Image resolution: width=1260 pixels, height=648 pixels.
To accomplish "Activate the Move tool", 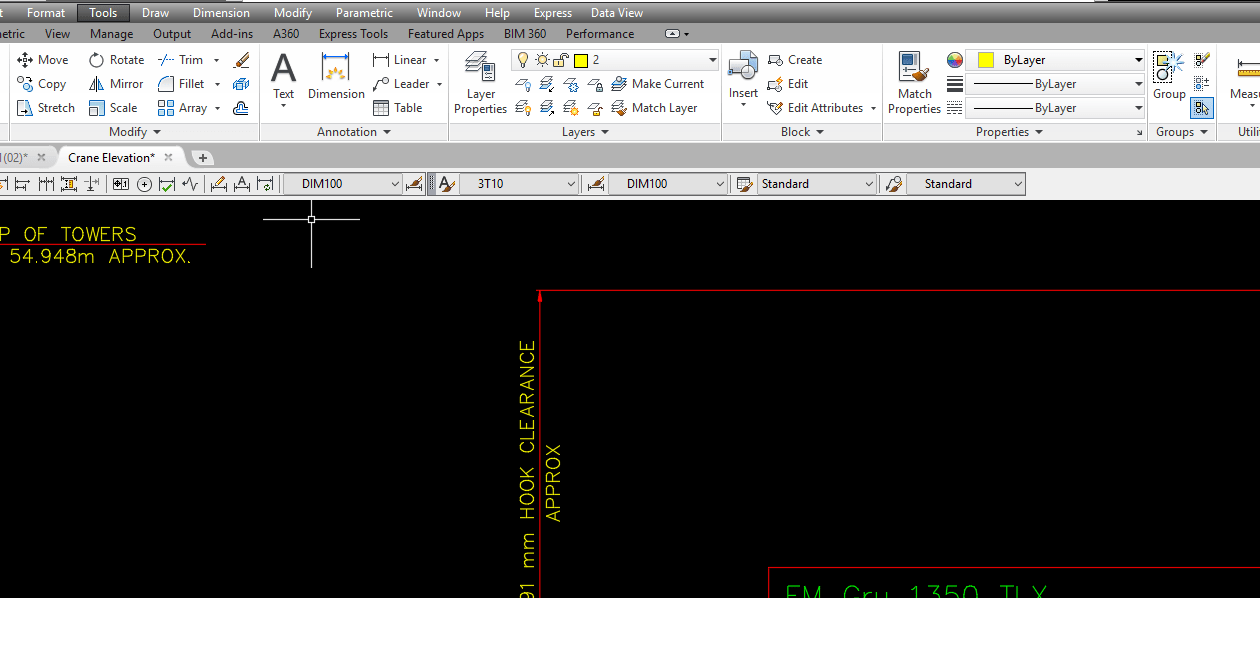I will click(42, 59).
